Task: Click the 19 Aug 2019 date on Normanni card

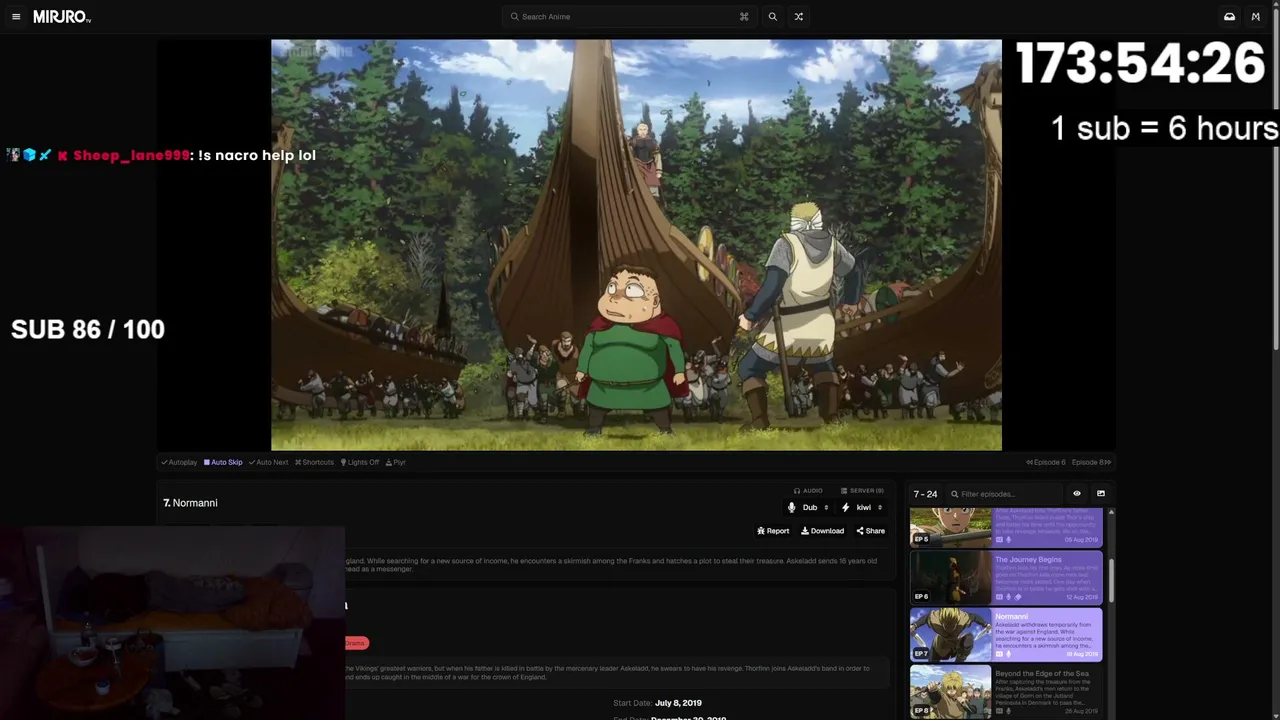Action: [x=1081, y=654]
